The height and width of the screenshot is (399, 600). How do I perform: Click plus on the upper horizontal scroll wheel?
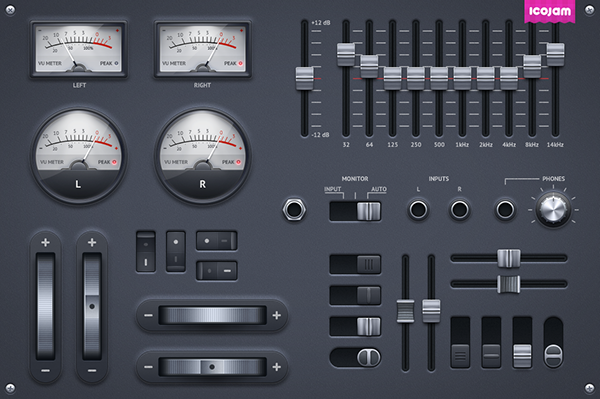click(277, 315)
